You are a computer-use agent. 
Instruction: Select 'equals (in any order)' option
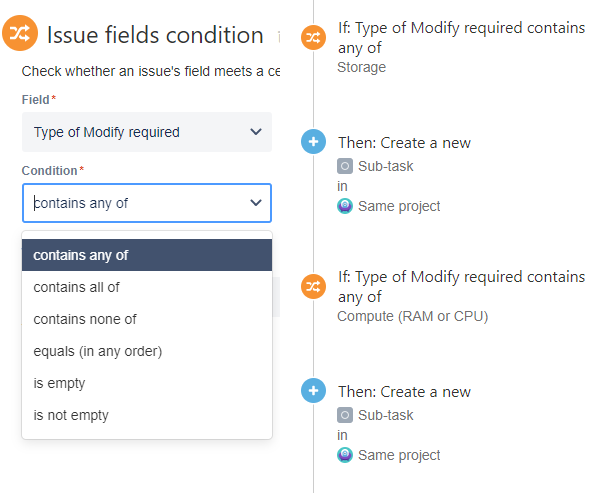click(147, 351)
